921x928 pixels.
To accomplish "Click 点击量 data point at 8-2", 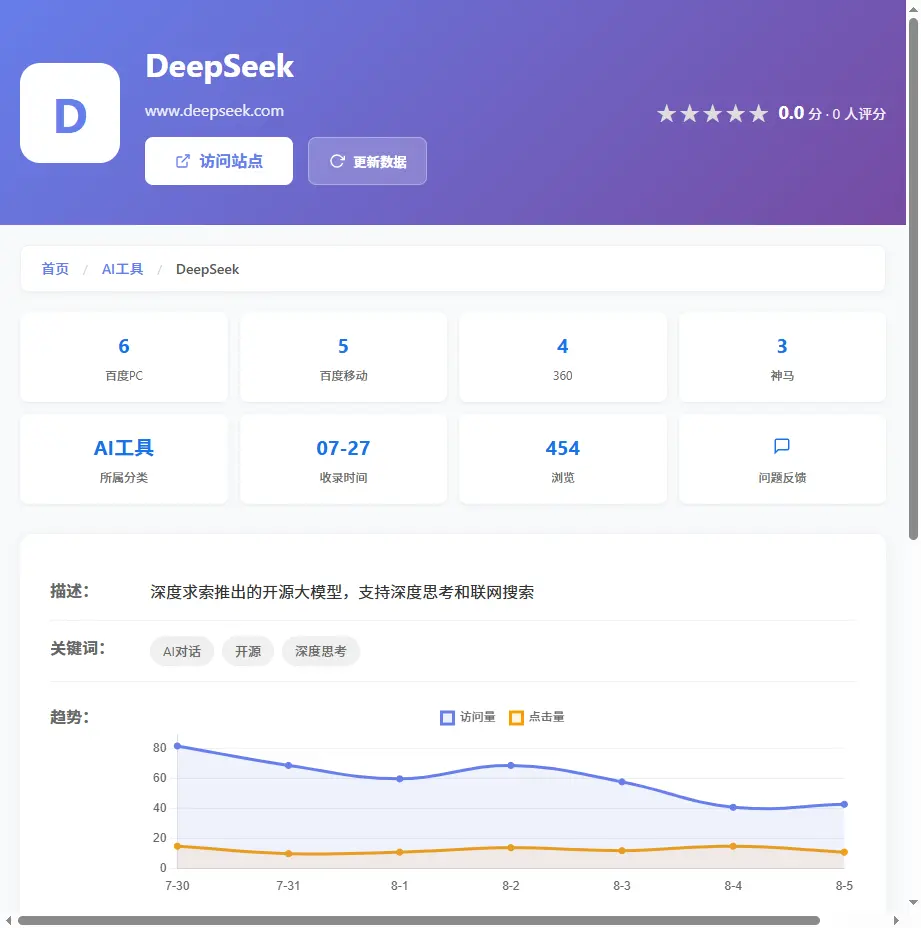I will click(x=511, y=848).
